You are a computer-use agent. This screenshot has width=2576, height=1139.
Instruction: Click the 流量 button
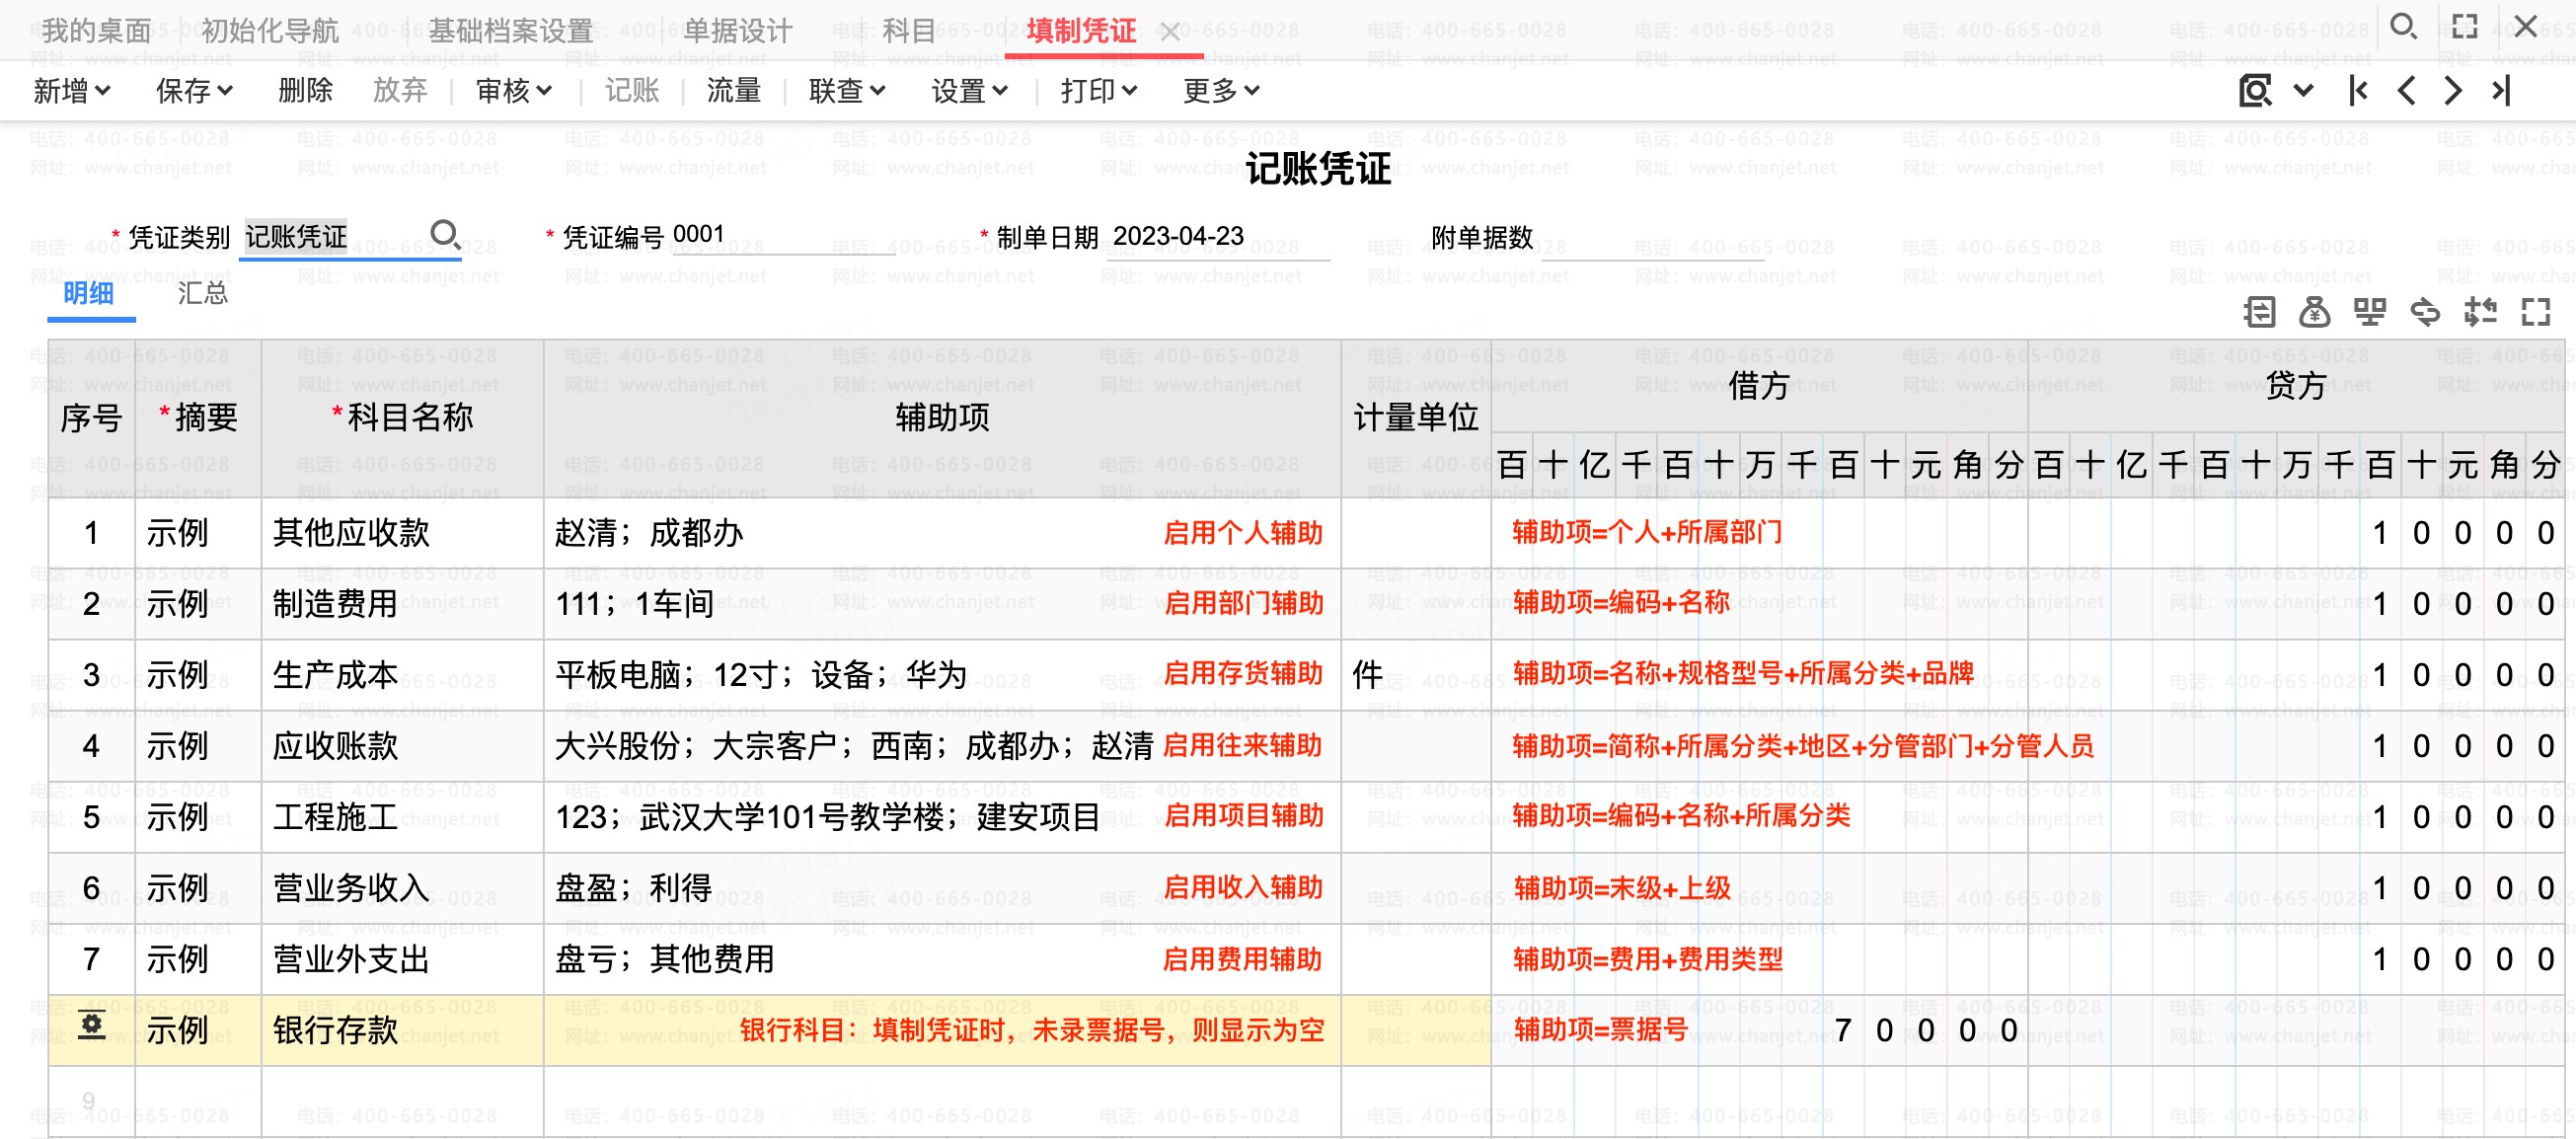click(734, 91)
